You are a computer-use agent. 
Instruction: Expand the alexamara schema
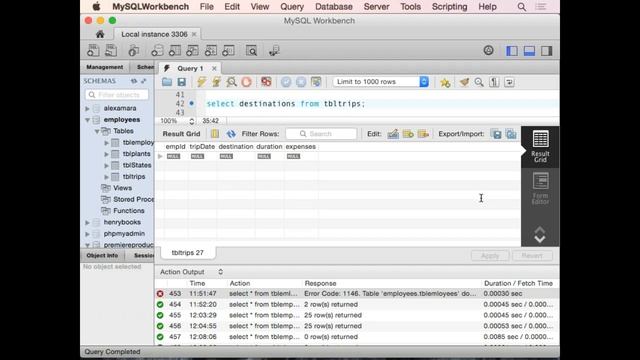(87, 109)
